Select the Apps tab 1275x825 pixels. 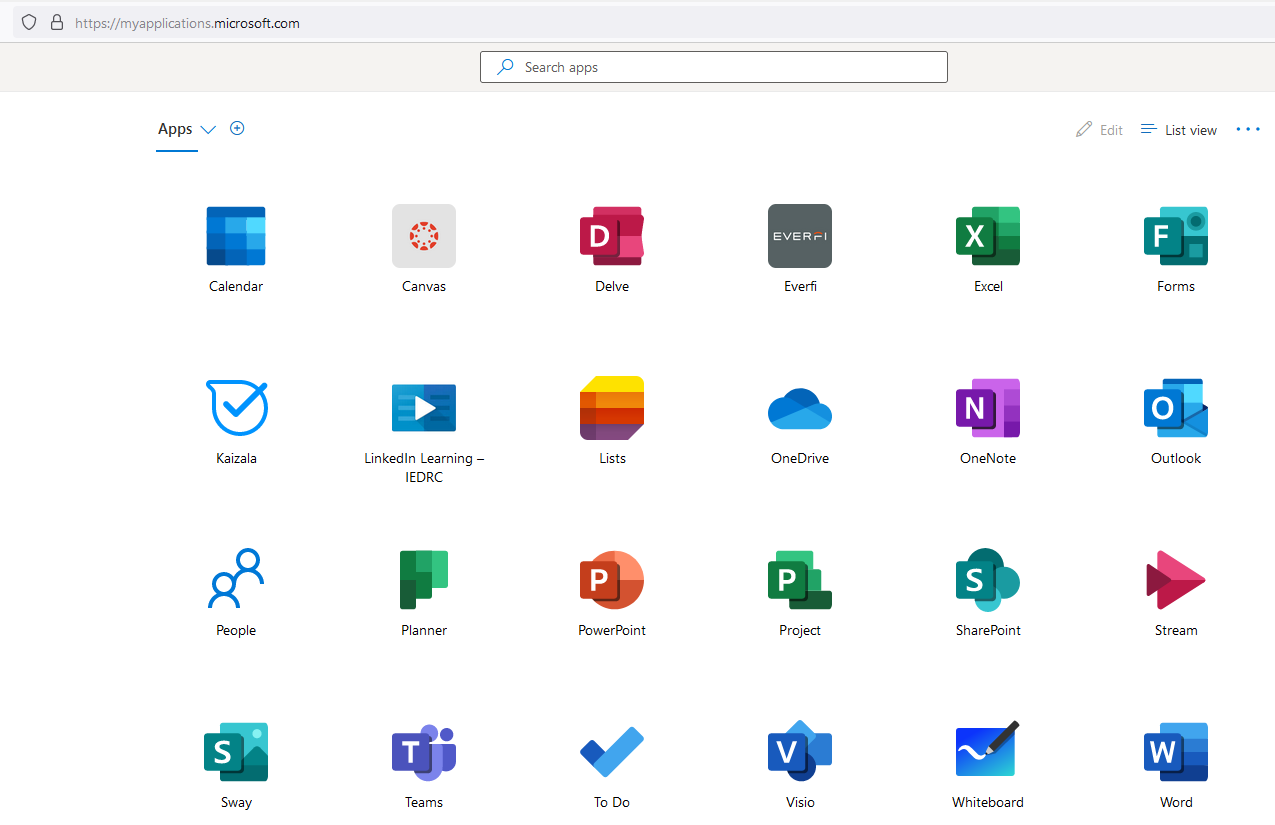[175, 129]
